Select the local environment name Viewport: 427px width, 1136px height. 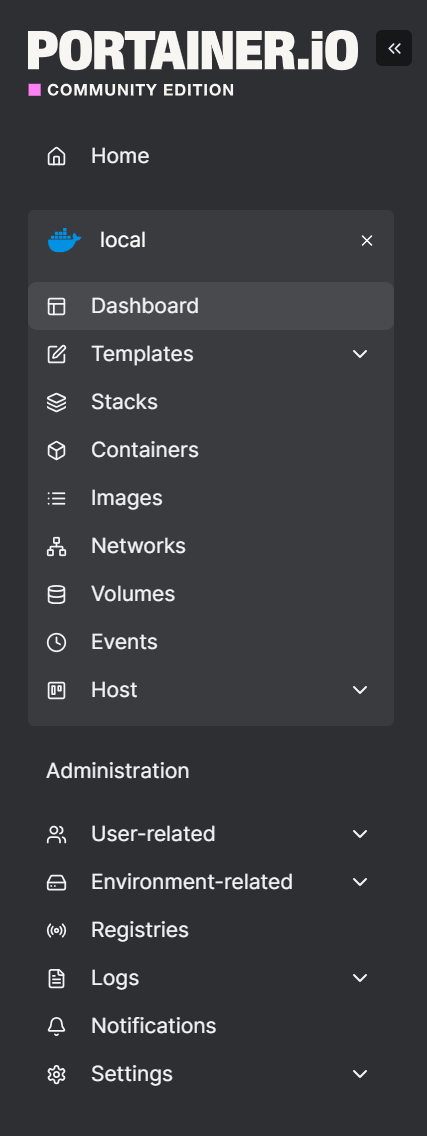click(123, 240)
